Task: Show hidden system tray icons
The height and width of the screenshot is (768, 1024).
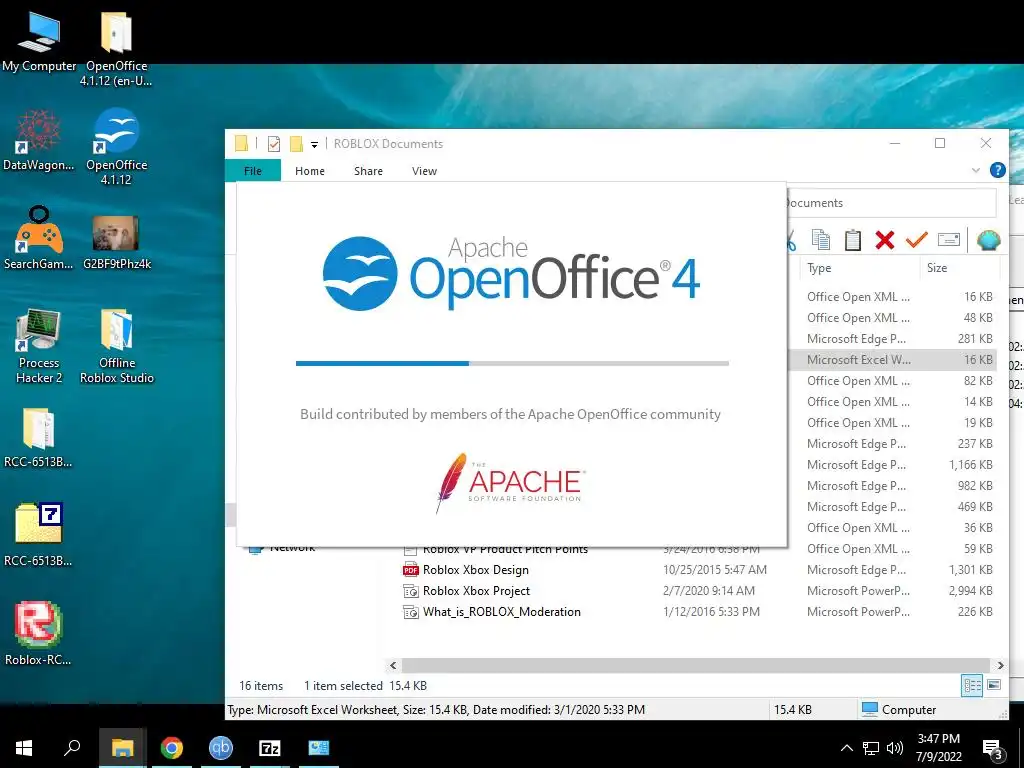Action: pyautogui.click(x=846, y=748)
